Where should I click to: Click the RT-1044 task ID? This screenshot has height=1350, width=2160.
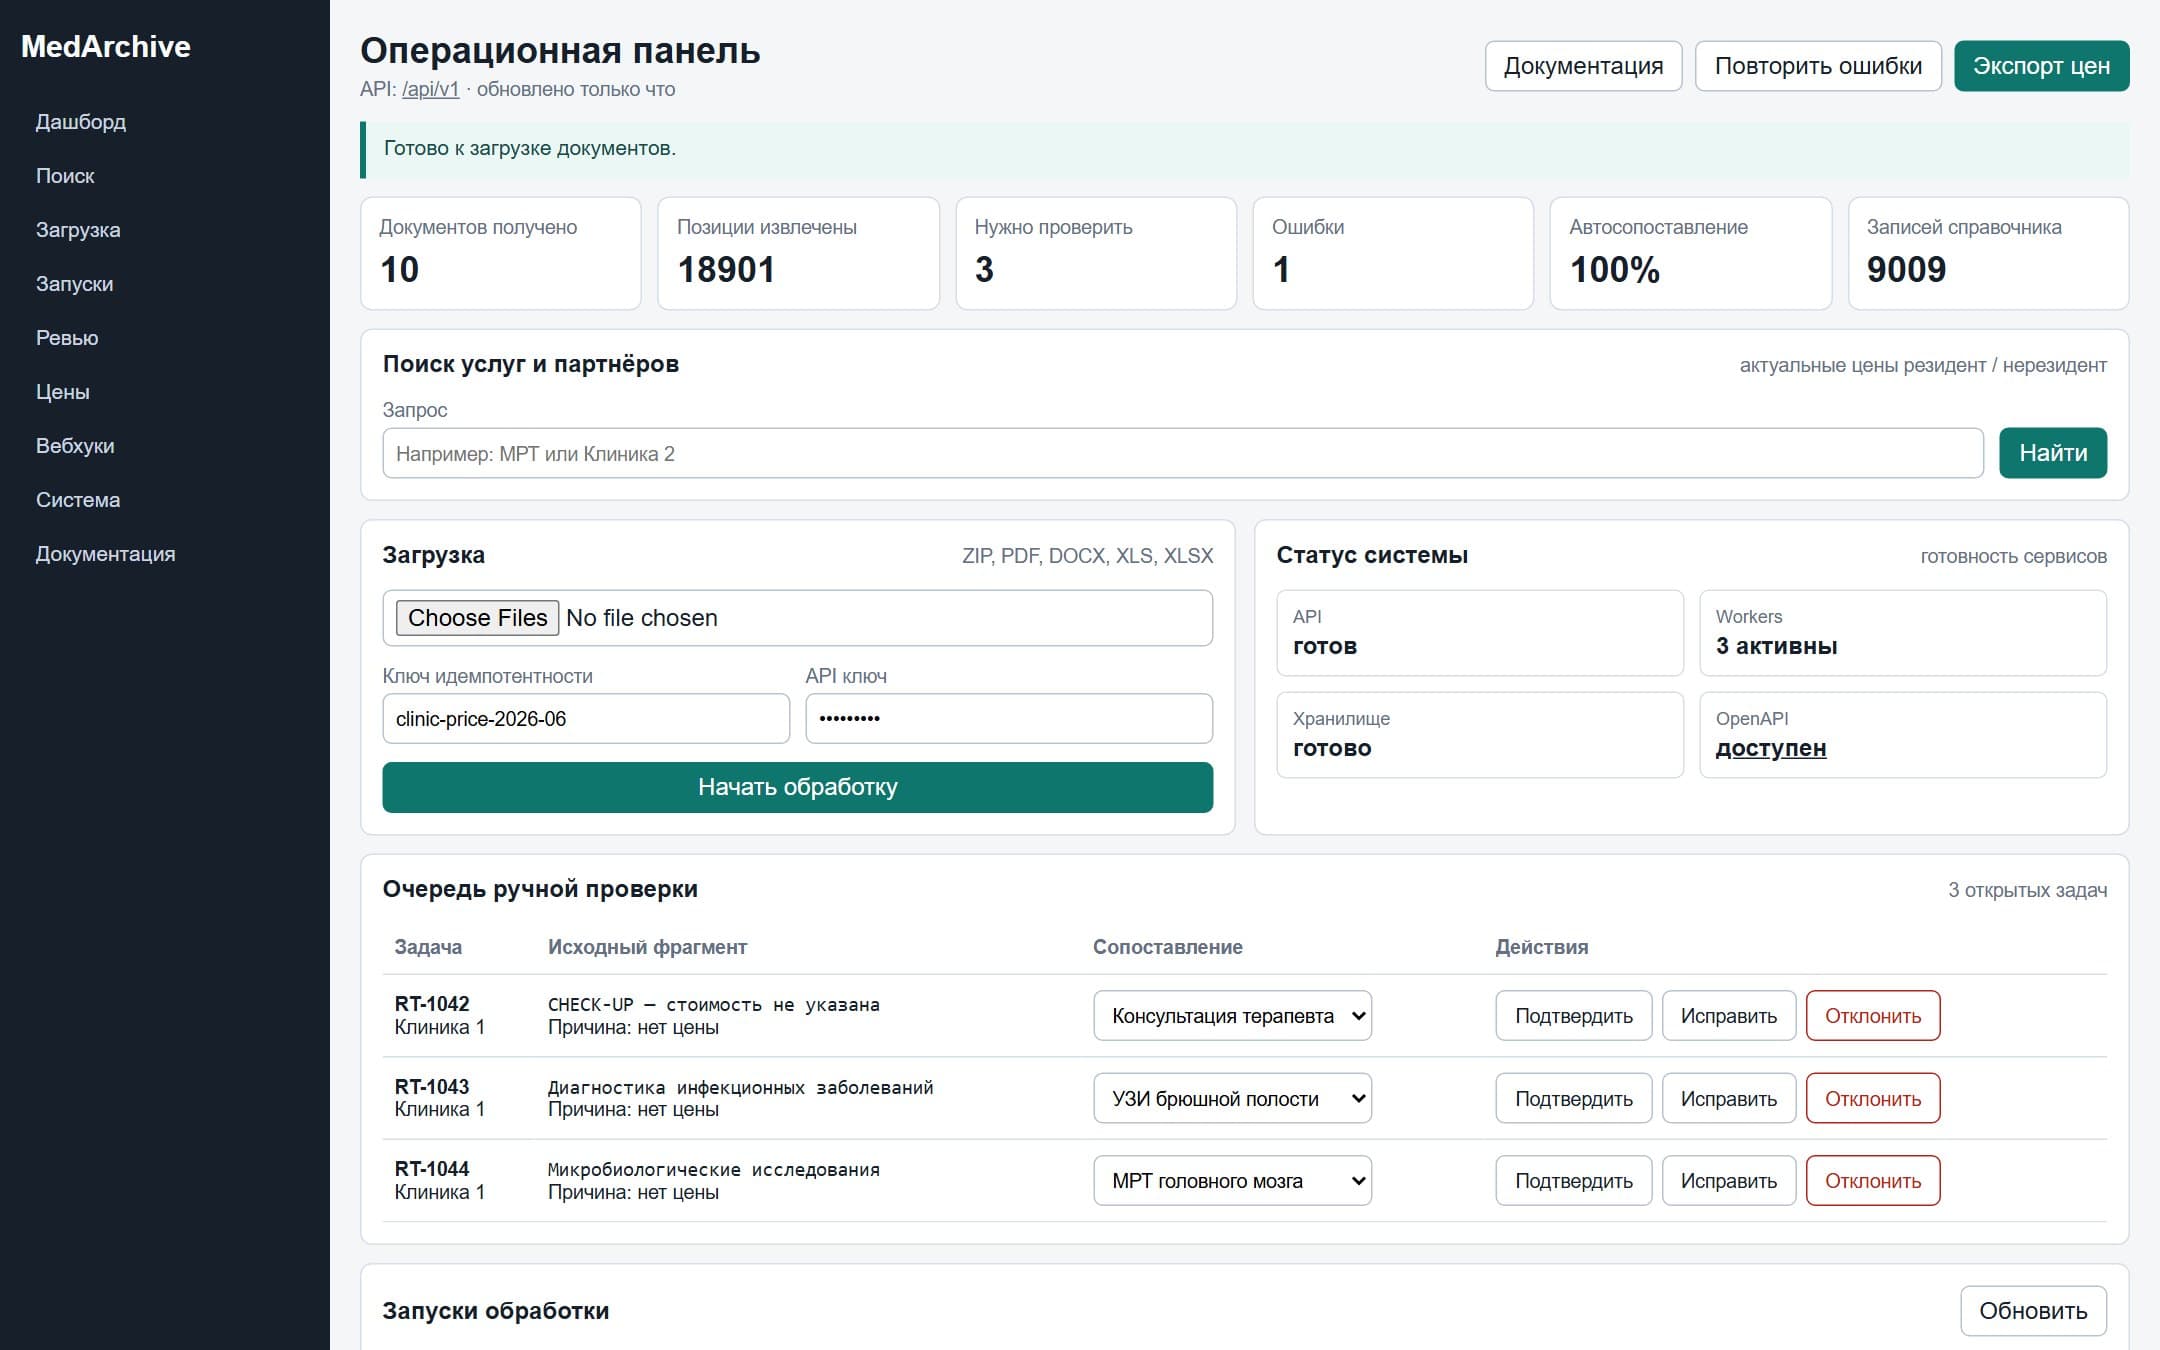pos(432,1169)
